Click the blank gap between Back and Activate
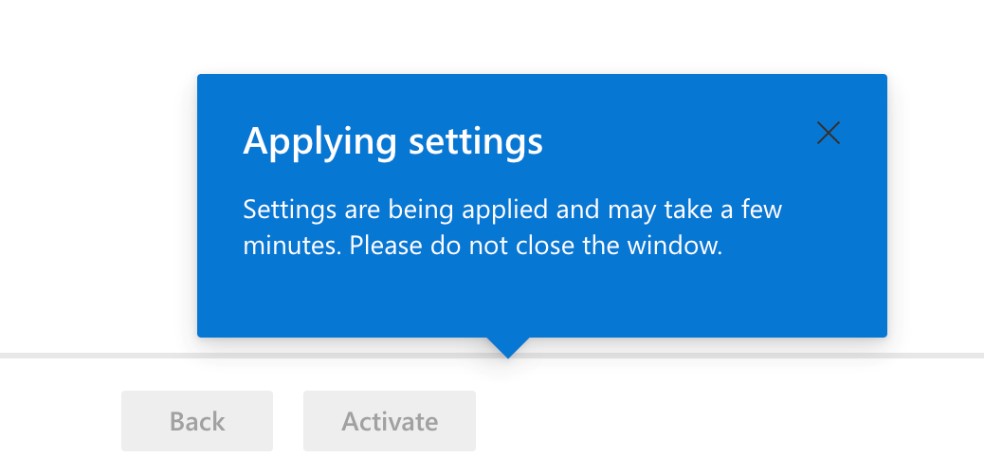The height and width of the screenshot is (476, 984). (x=288, y=421)
